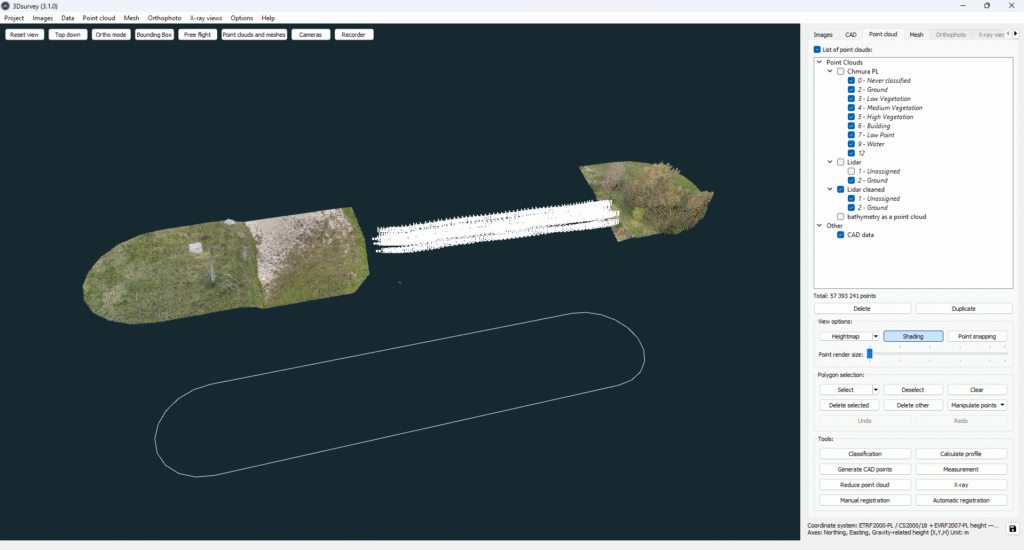Uncheck 0 - Never classified class
The height and width of the screenshot is (550, 1024).
(x=851, y=80)
